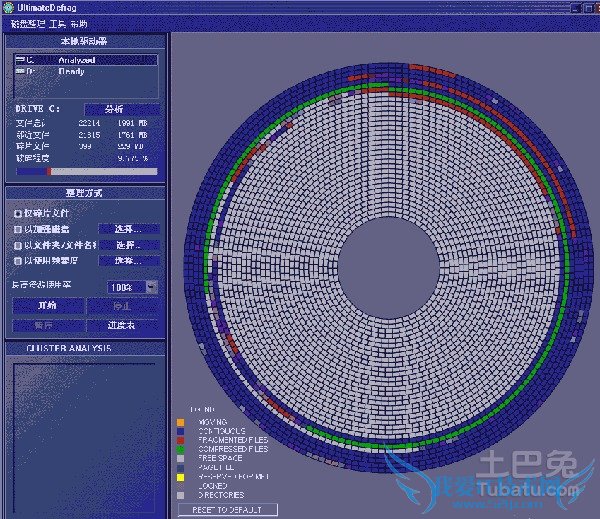The width and height of the screenshot is (600, 519).
Task: Select the C: drive icon row
Action: tap(86, 60)
